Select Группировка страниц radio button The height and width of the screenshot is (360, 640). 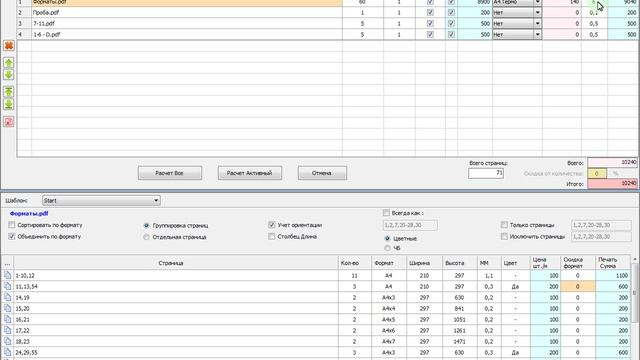click(146, 225)
